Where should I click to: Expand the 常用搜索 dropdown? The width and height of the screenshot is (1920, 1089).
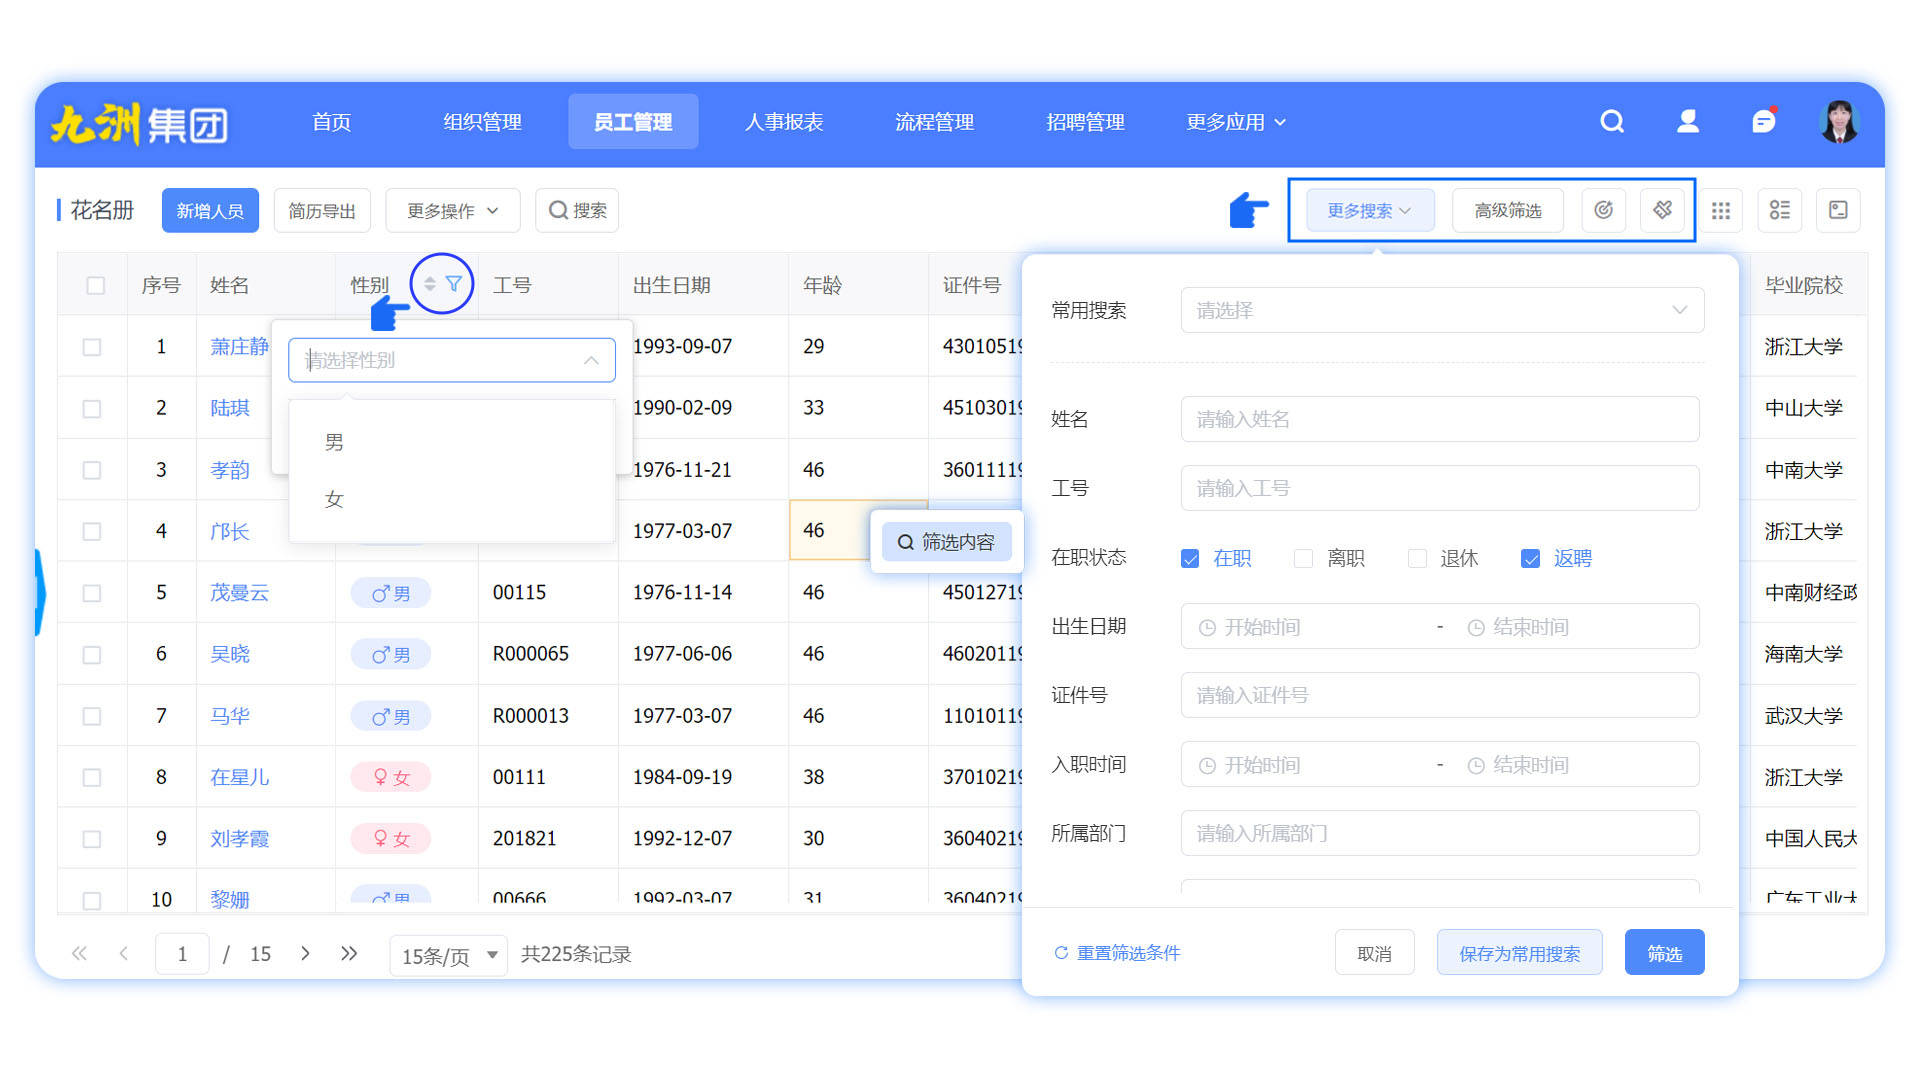coord(1441,311)
